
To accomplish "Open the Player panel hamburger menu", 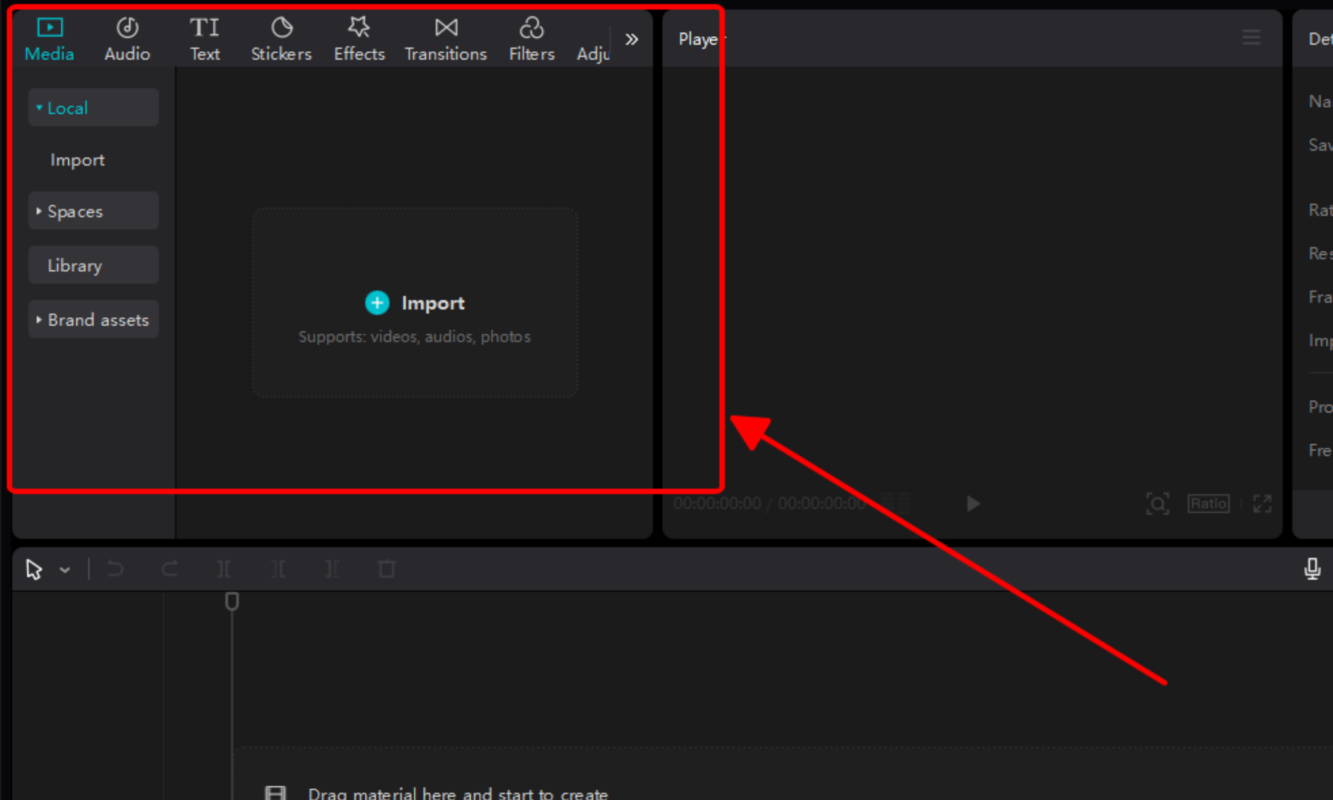I will point(1251,38).
